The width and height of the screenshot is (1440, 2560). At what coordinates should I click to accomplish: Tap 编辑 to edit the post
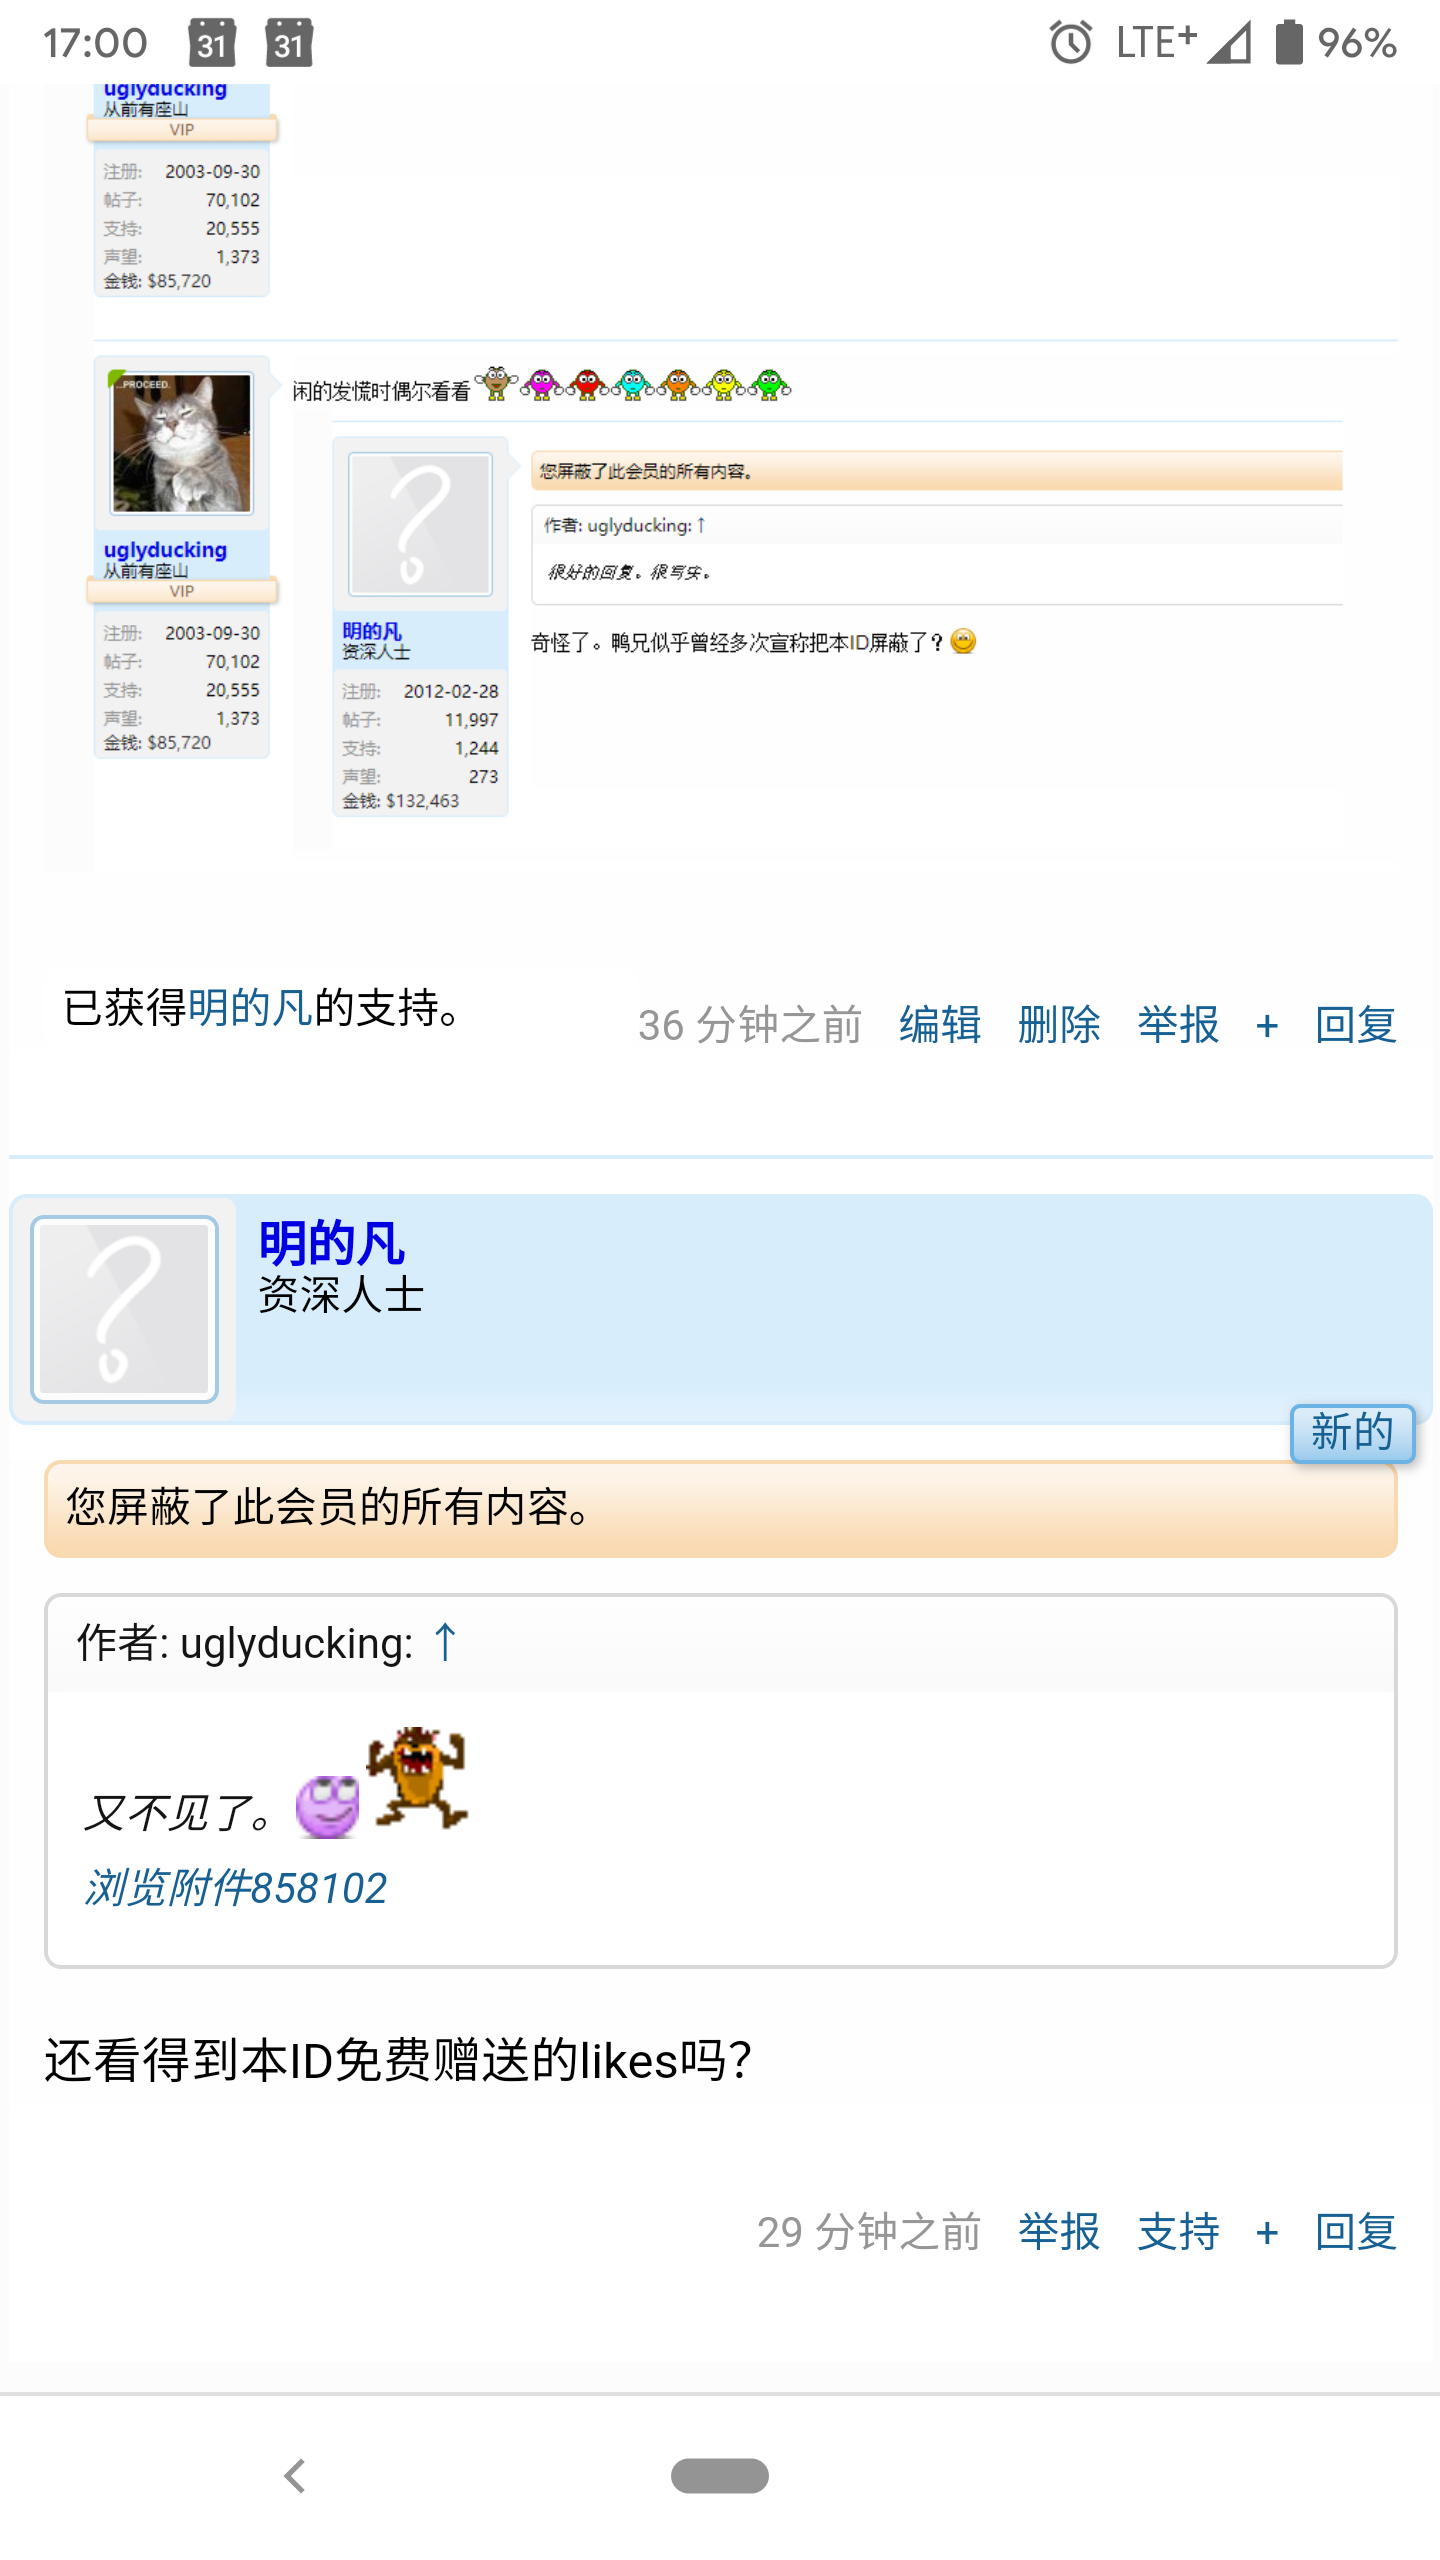[940, 1025]
